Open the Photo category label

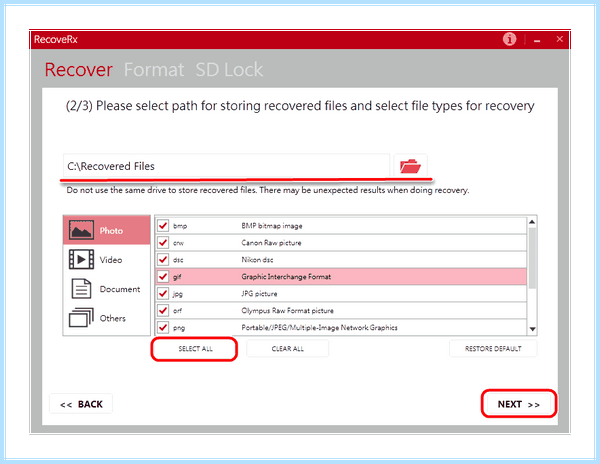tap(111, 231)
